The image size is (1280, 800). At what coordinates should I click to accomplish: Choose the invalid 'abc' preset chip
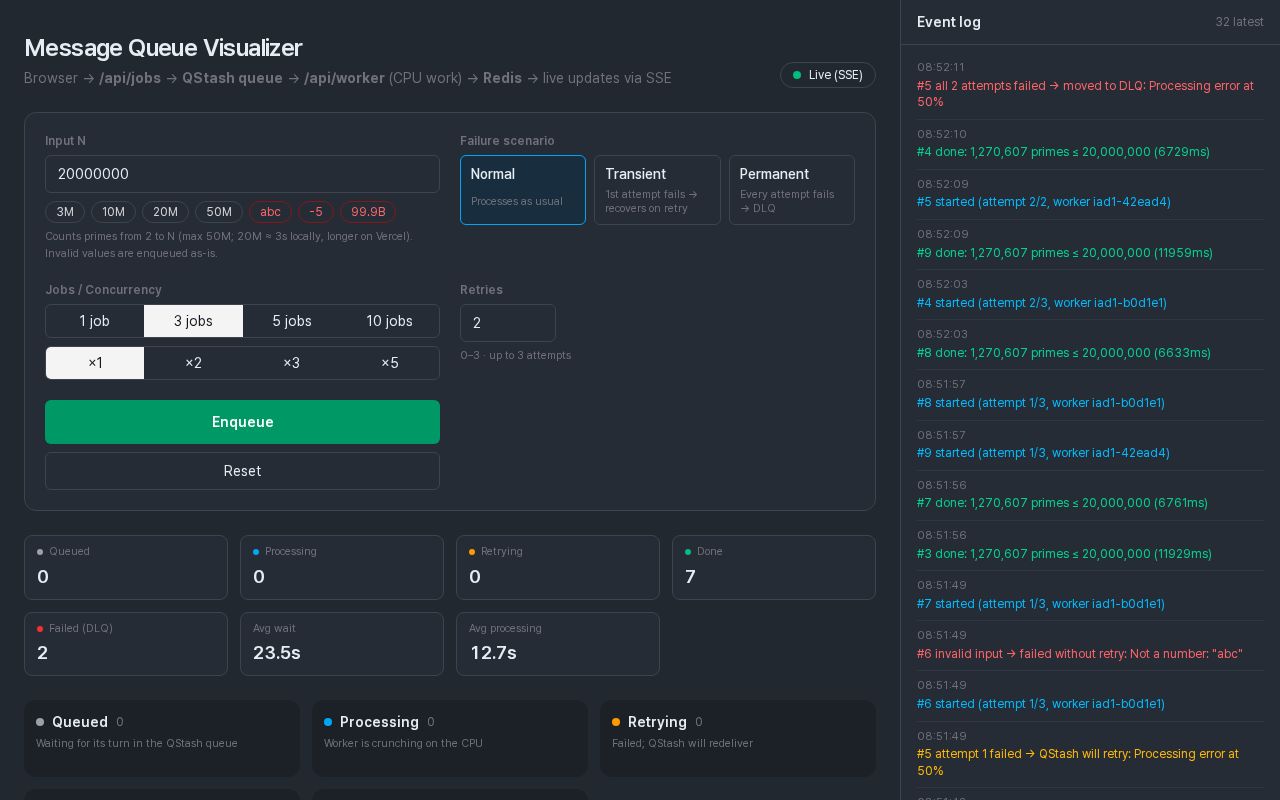[x=270, y=212]
